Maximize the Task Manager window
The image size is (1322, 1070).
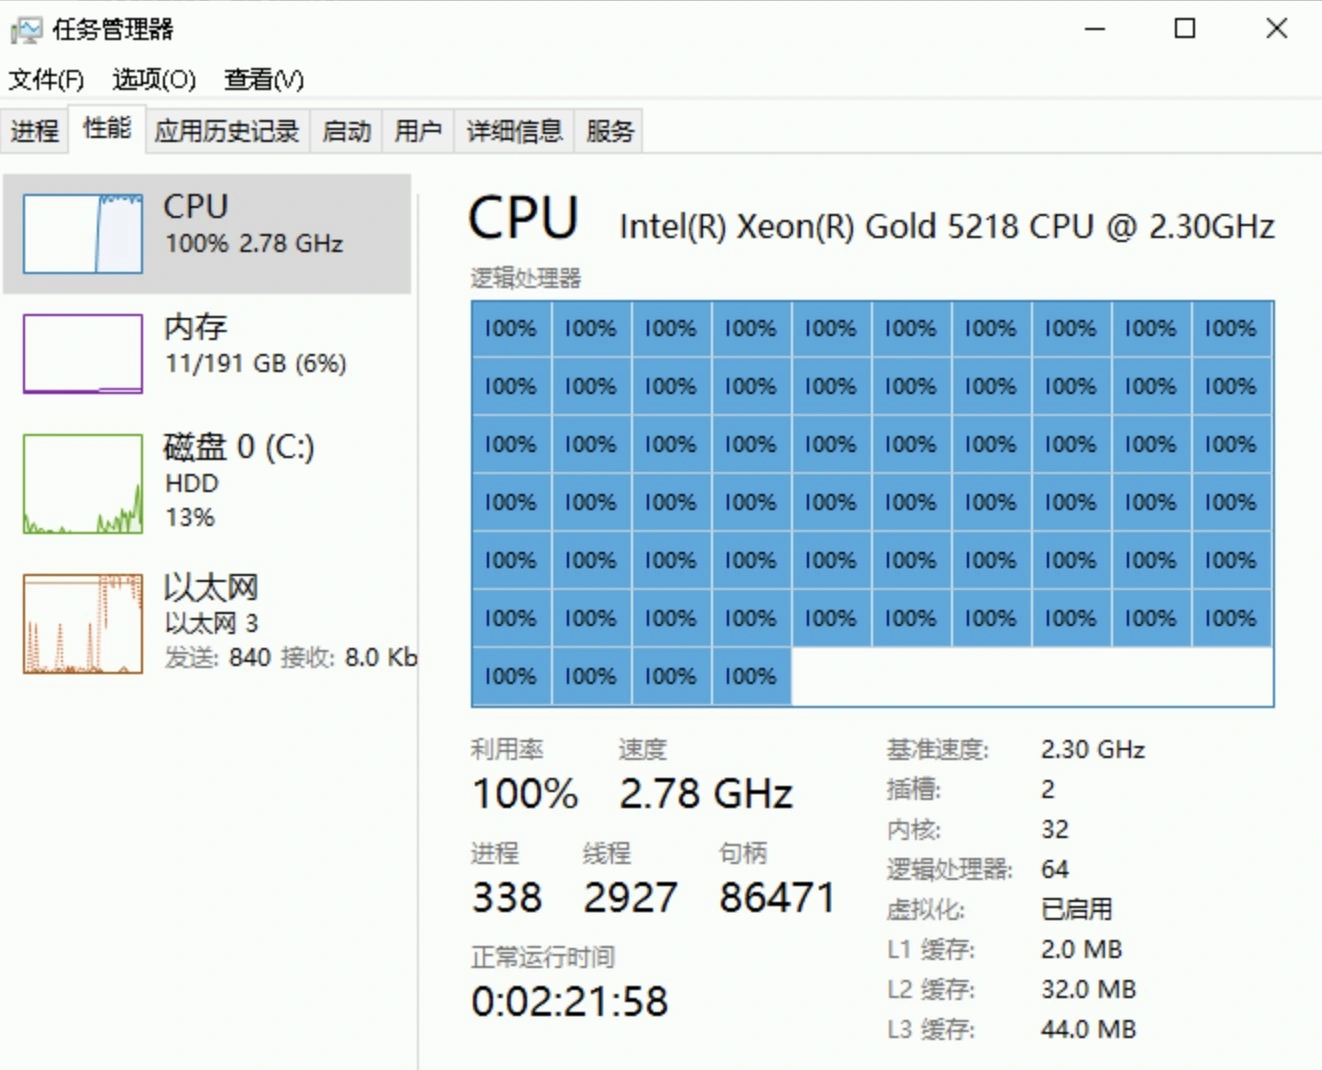tap(1185, 28)
